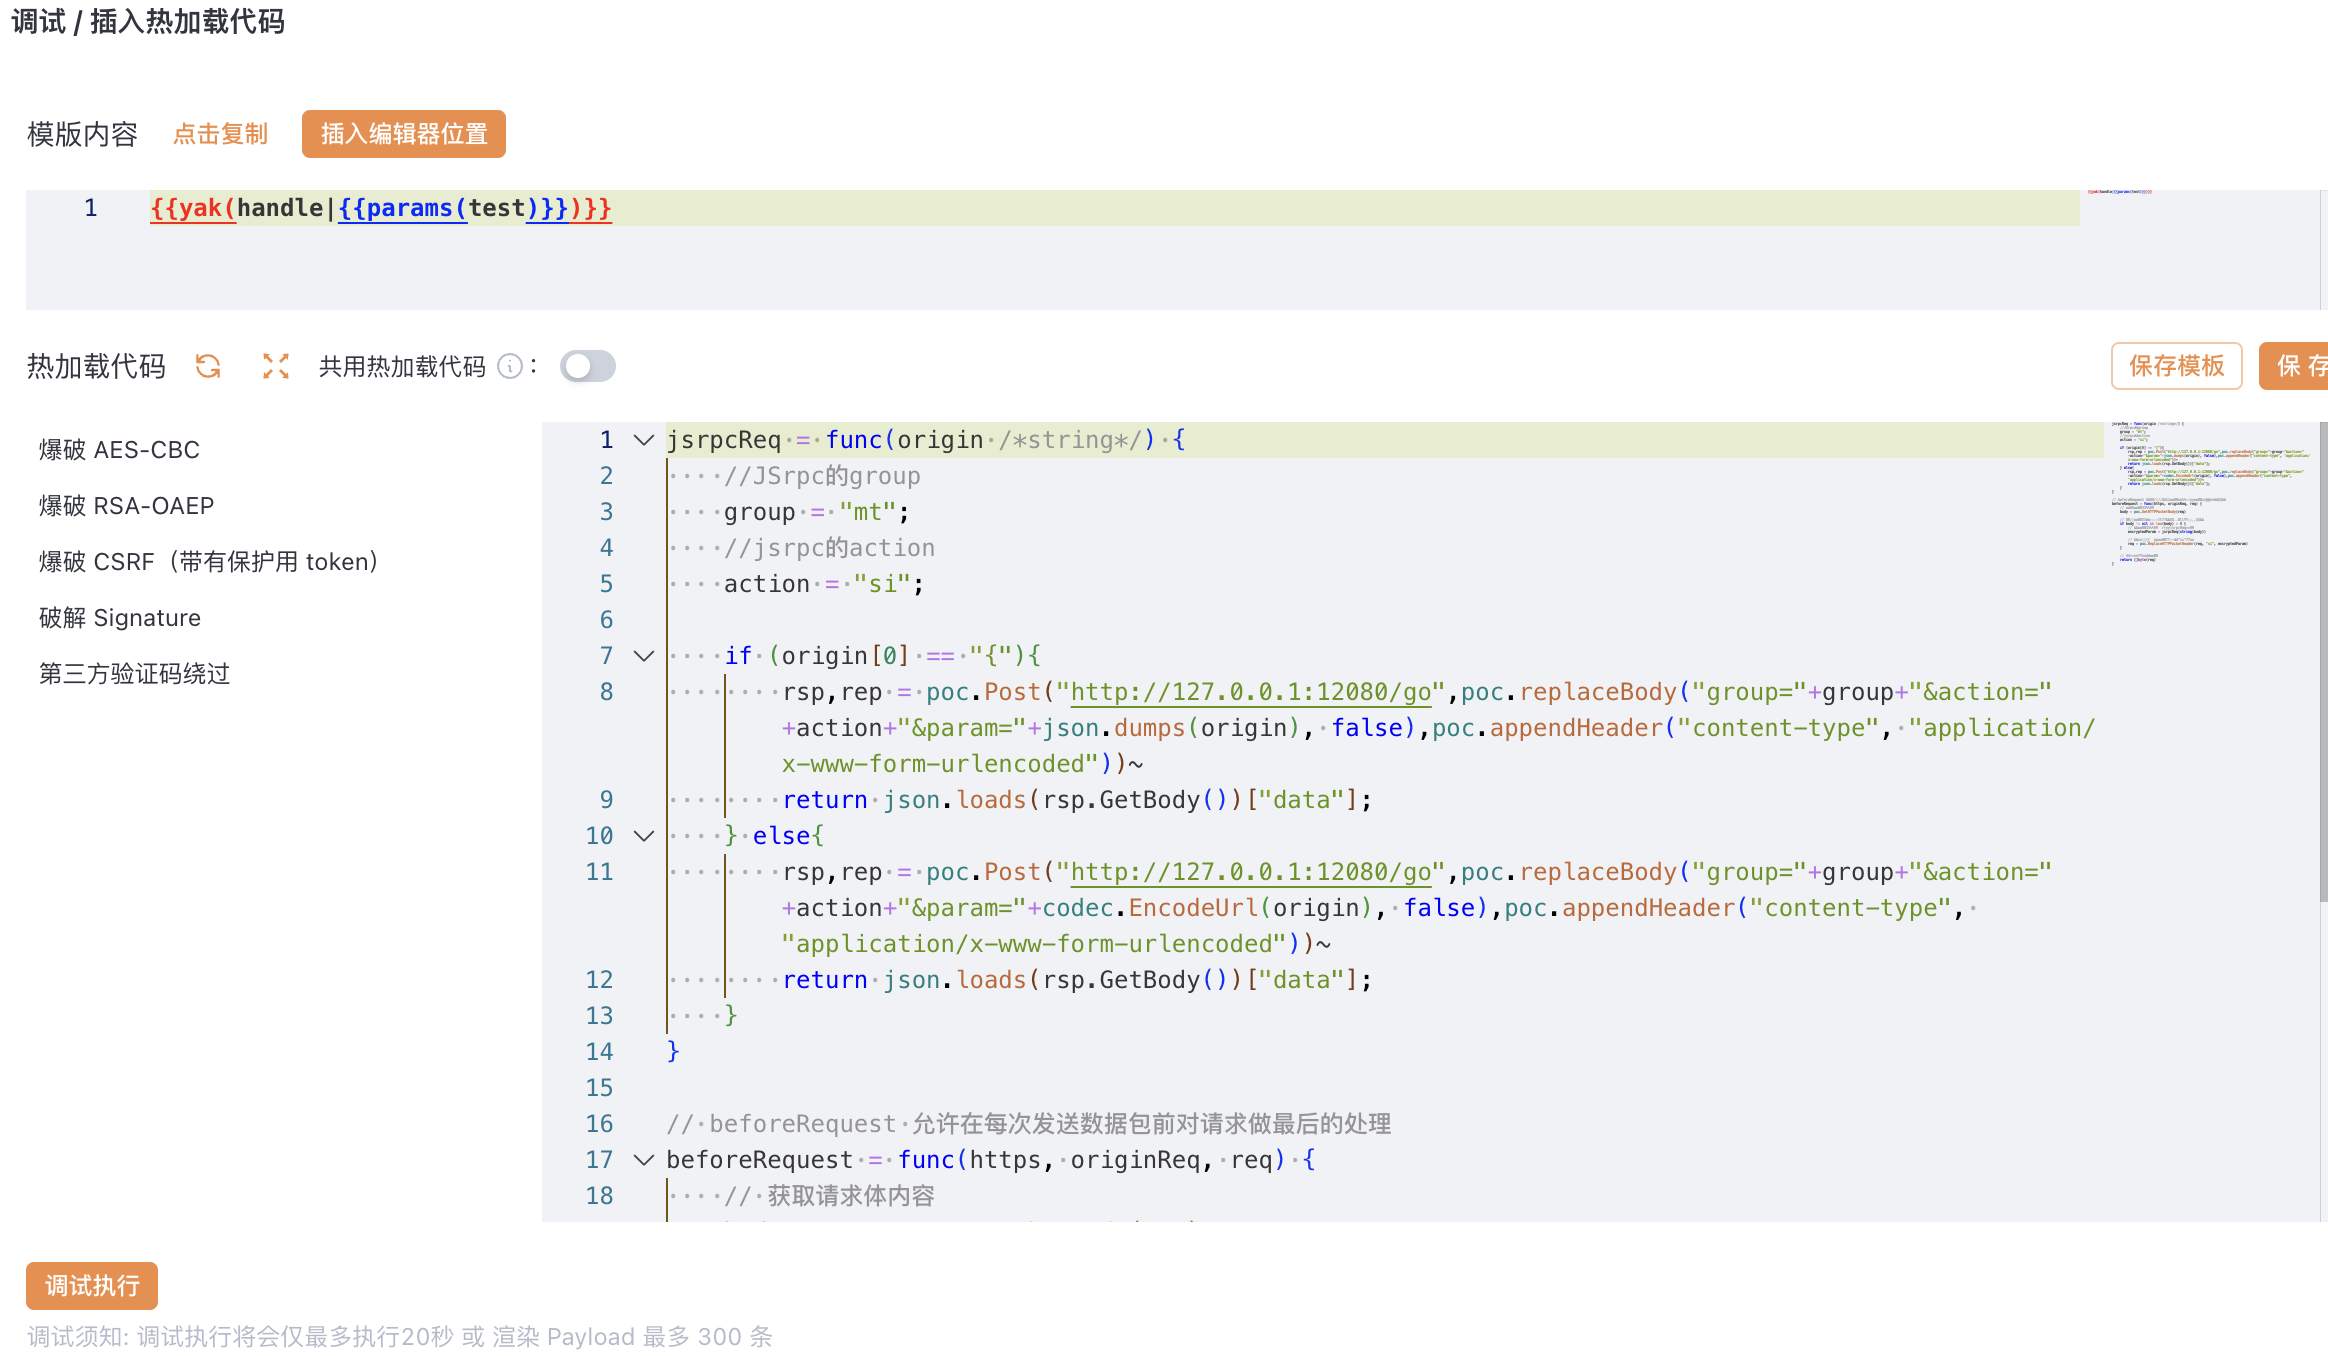Click the info icon beside 共用热加载代码
Image resolution: width=2328 pixels, height=1356 pixels.
[x=510, y=367]
